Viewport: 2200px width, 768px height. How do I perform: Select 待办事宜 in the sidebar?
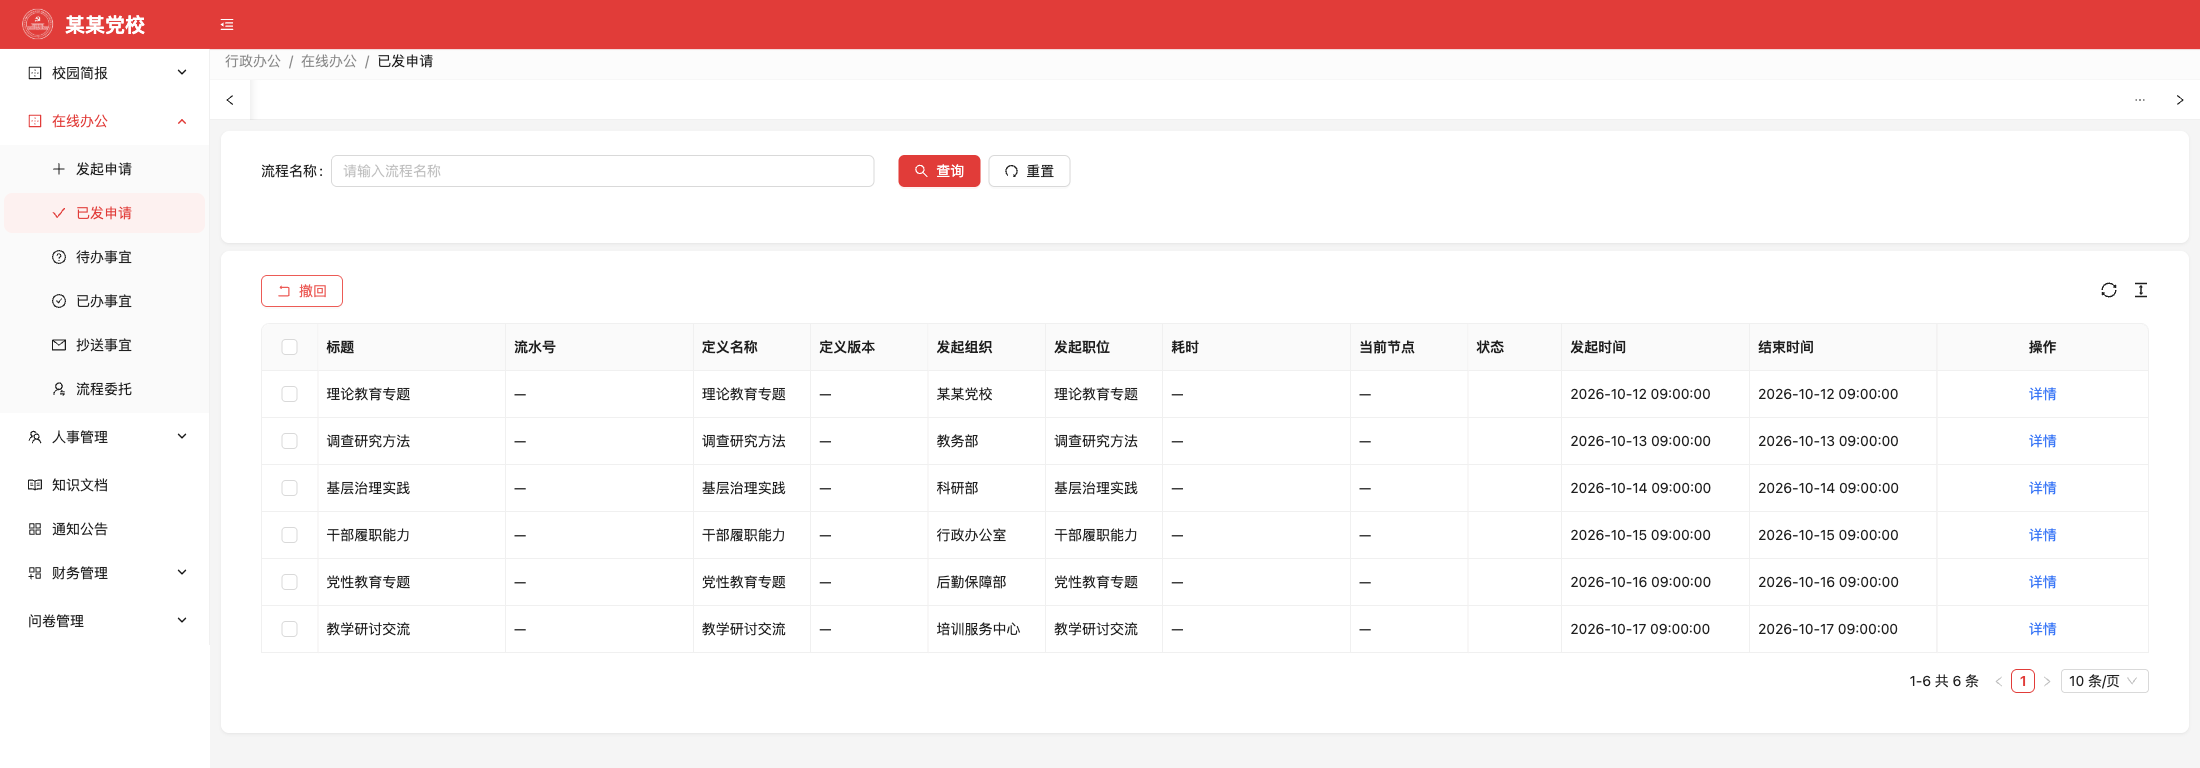pos(105,257)
